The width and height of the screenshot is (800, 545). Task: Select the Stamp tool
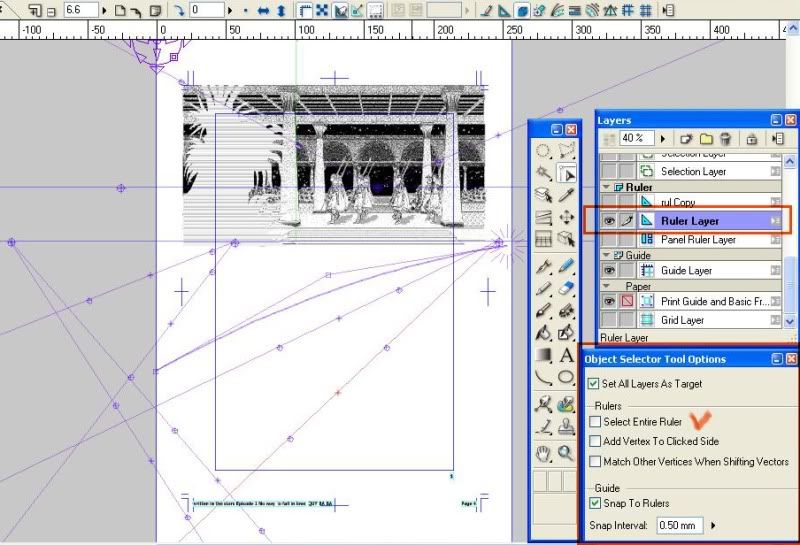point(566,427)
